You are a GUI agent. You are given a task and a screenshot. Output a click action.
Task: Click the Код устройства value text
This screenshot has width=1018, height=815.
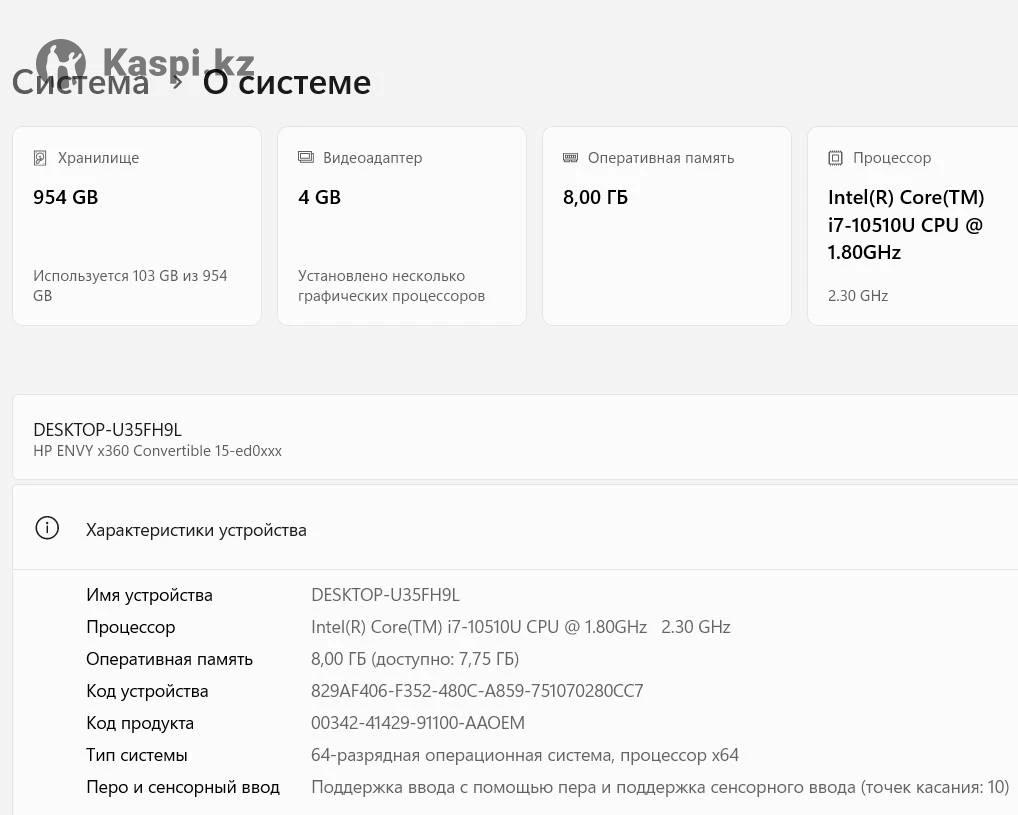click(477, 691)
